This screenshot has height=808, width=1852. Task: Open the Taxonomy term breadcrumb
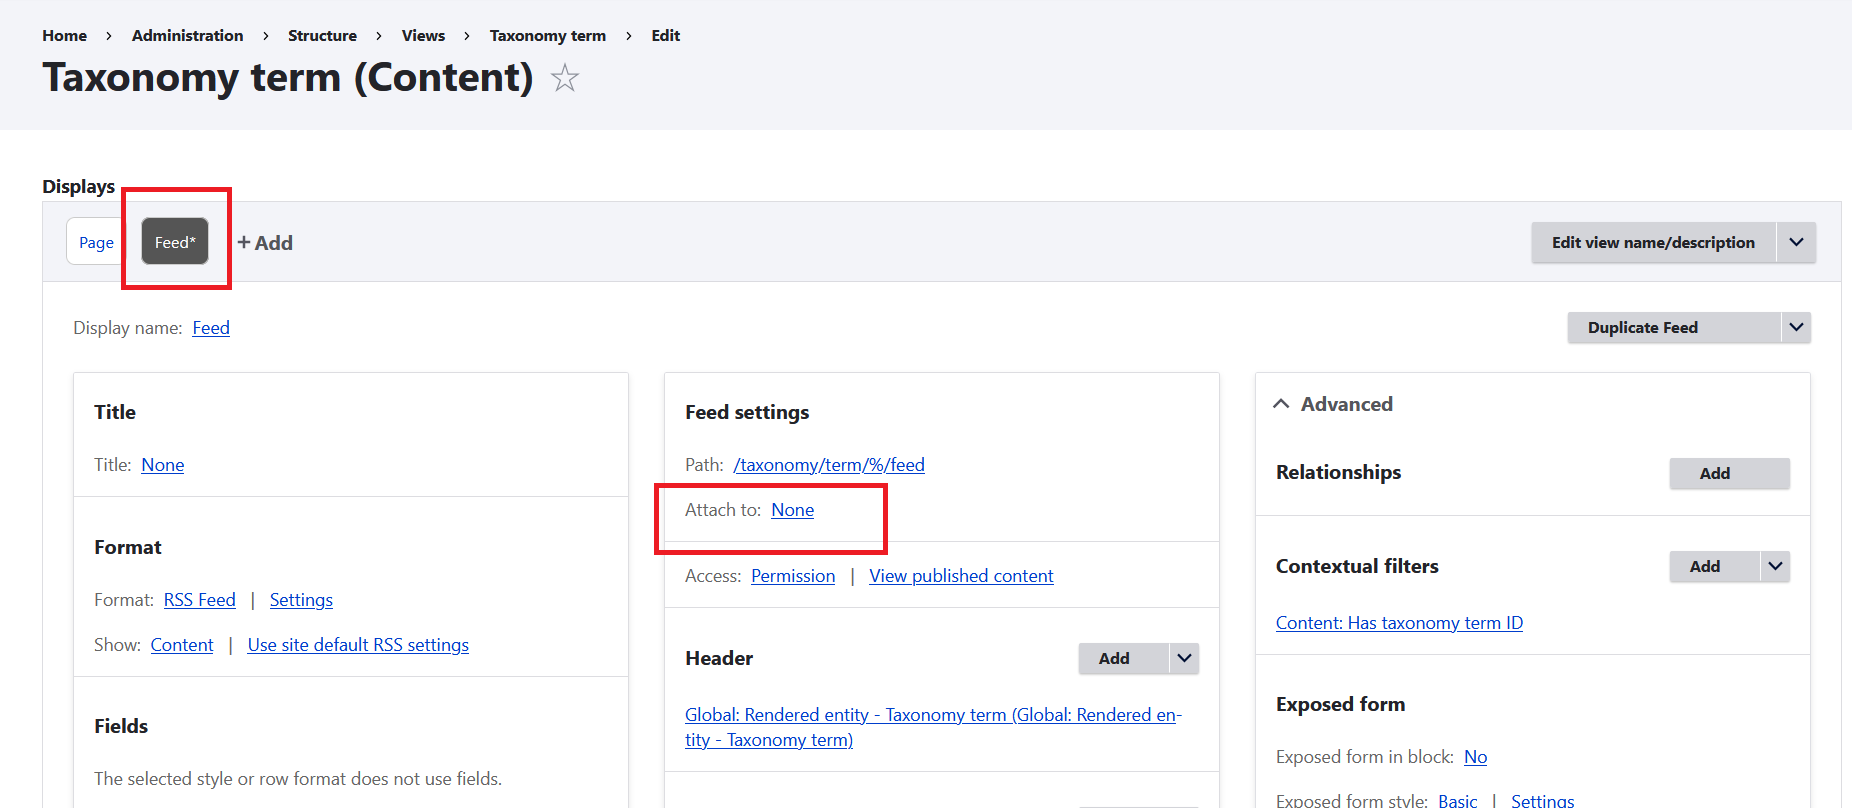tap(548, 35)
